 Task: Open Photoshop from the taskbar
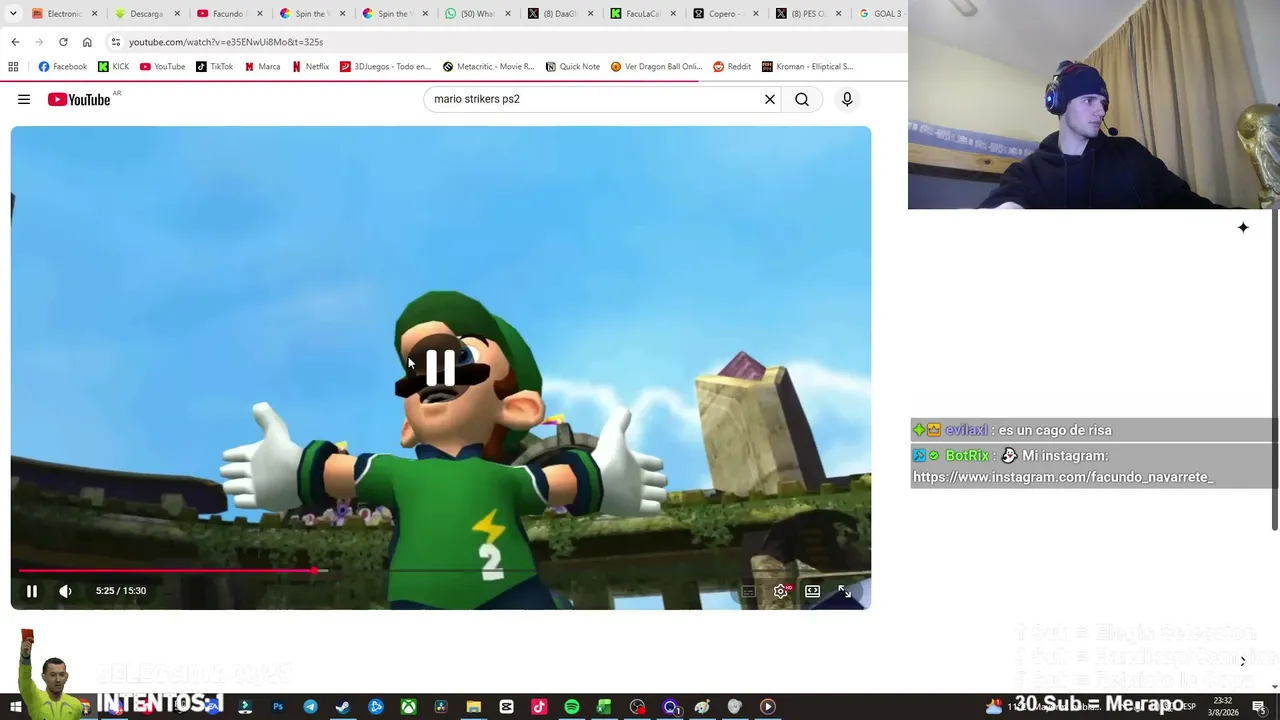[x=278, y=707]
